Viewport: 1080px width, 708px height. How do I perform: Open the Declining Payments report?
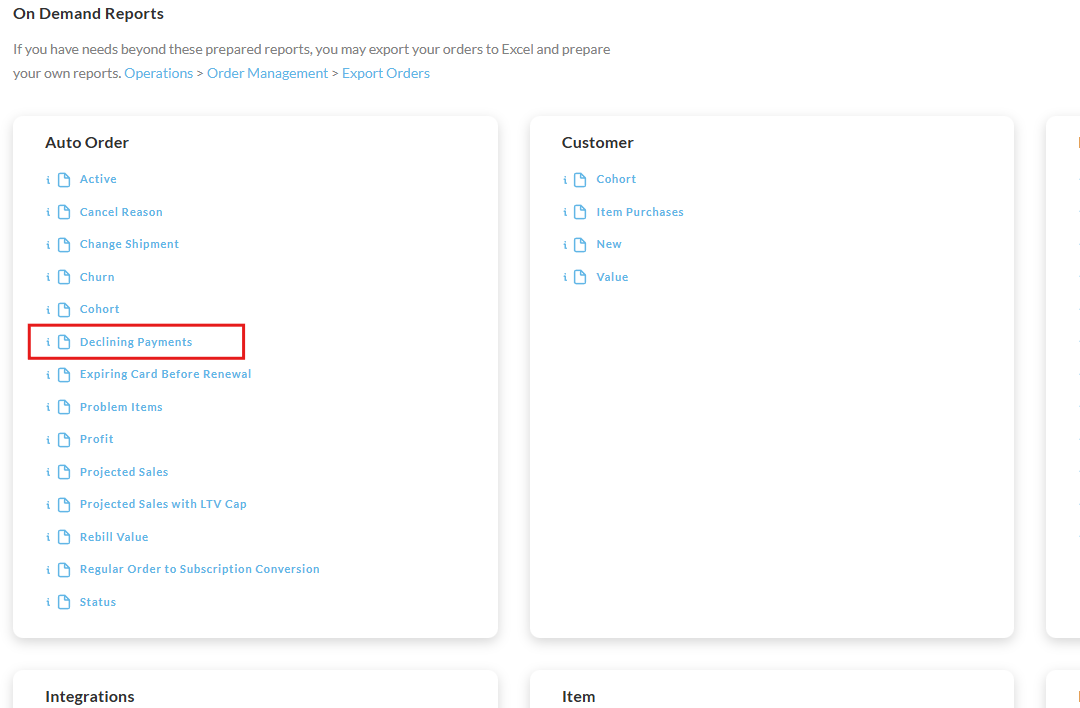coord(136,342)
